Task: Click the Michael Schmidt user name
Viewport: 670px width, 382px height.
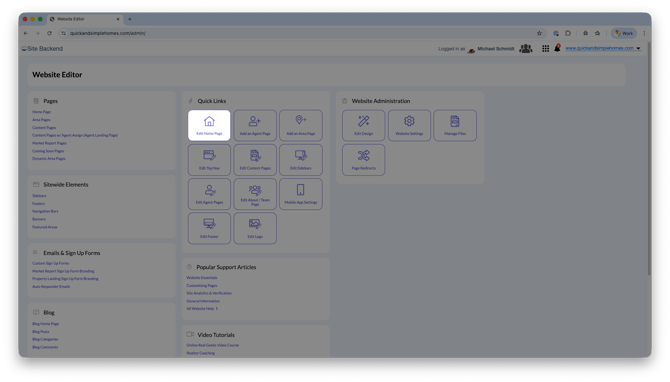Action: tap(496, 49)
